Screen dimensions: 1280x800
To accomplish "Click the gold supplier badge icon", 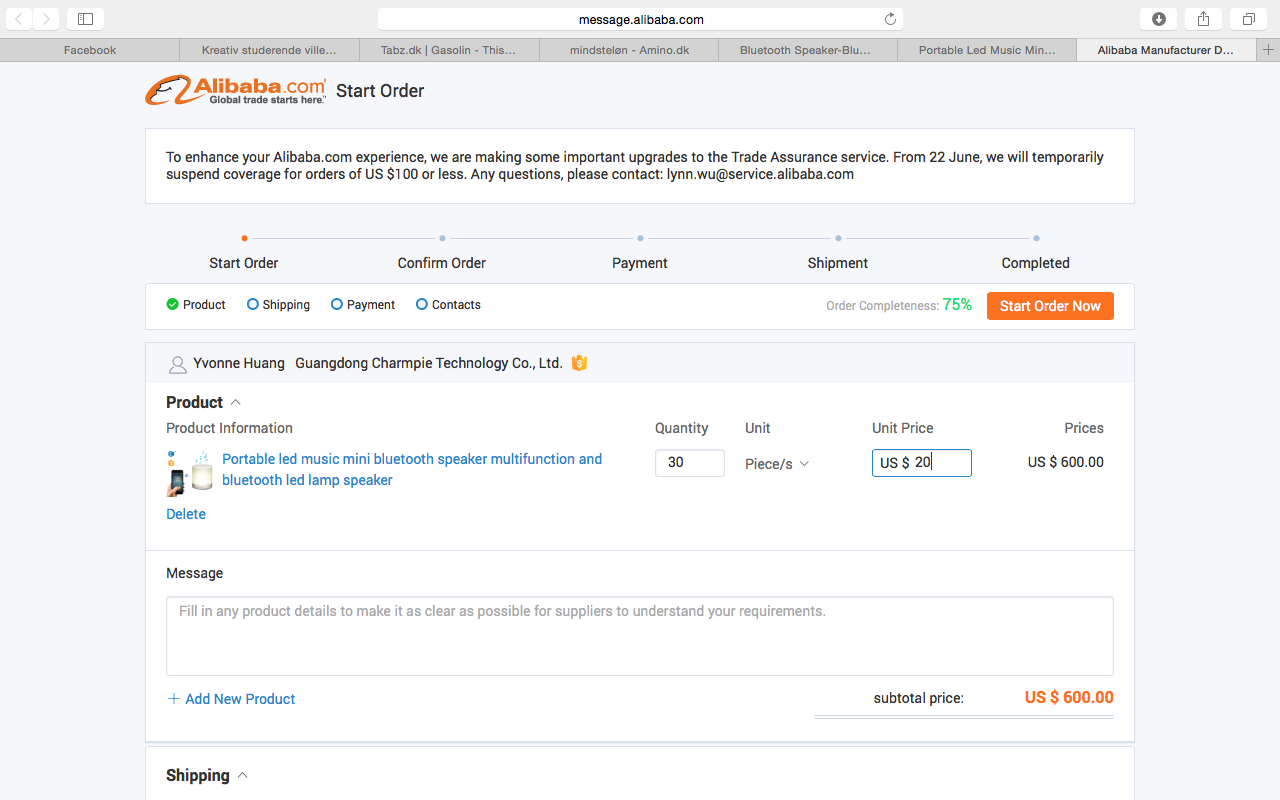I will (579, 363).
